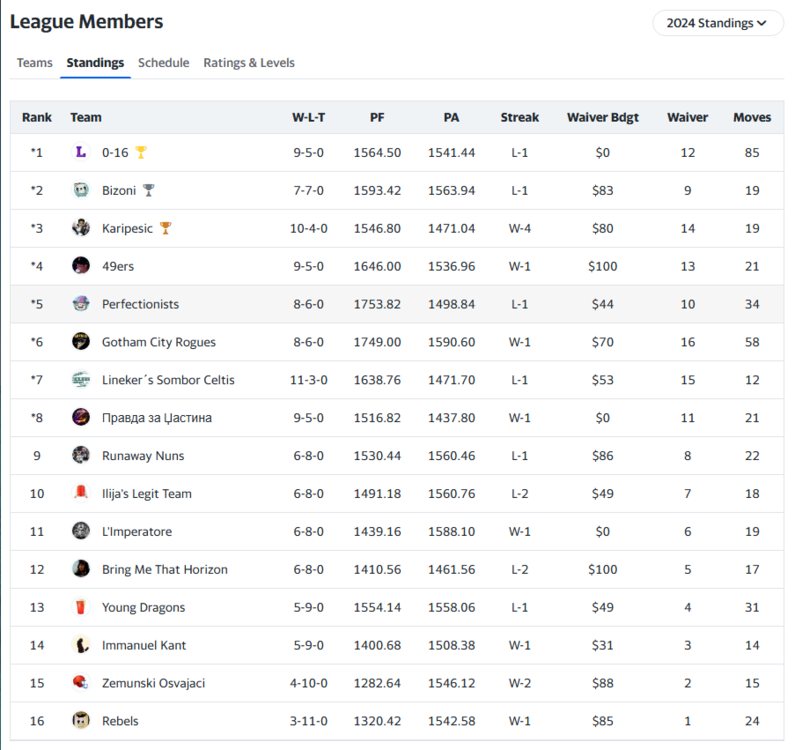Click the Rebels team avatar

tap(81, 721)
